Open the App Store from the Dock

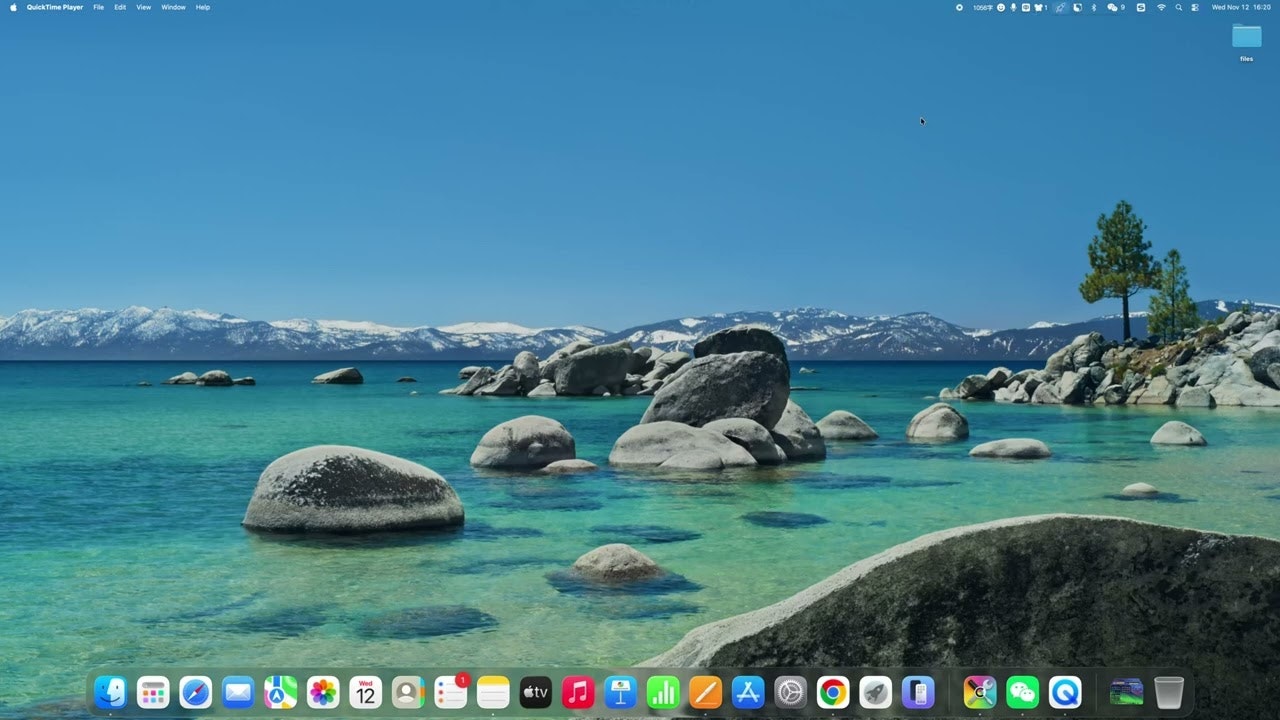click(x=748, y=692)
